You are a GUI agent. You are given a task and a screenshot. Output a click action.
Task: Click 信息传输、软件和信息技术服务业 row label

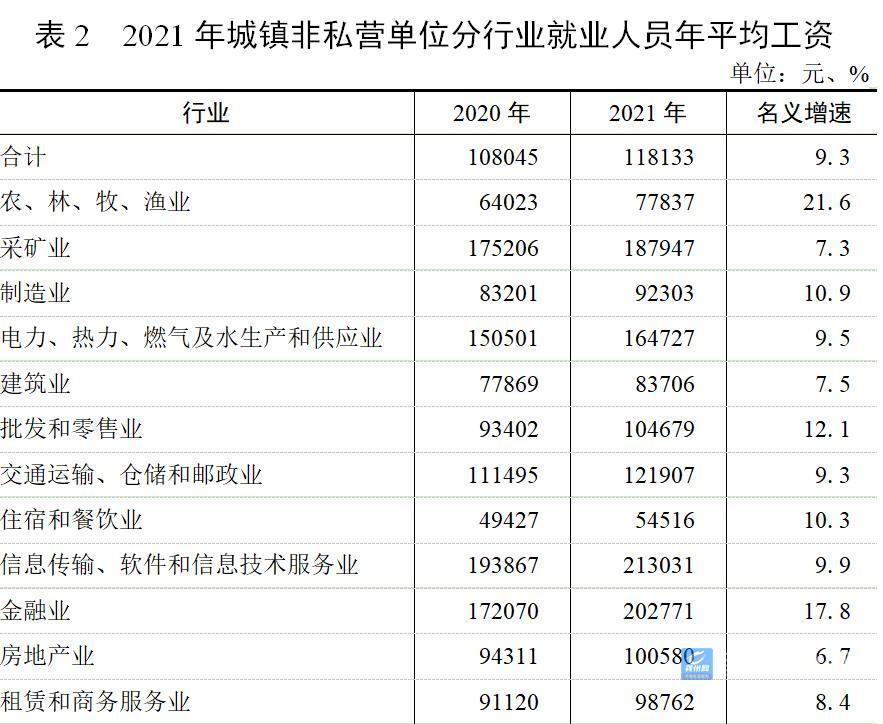(x=180, y=566)
